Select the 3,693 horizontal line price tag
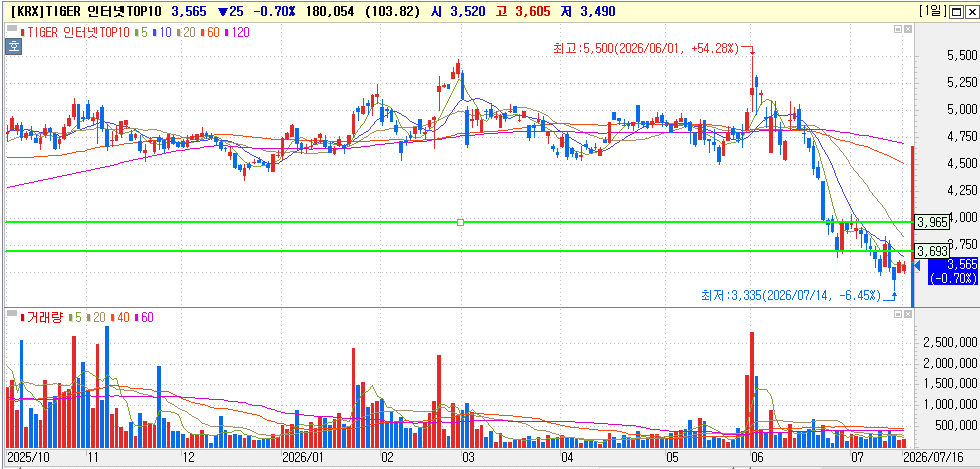This screenshot has height=469, width=980. [x=931, y=251]
